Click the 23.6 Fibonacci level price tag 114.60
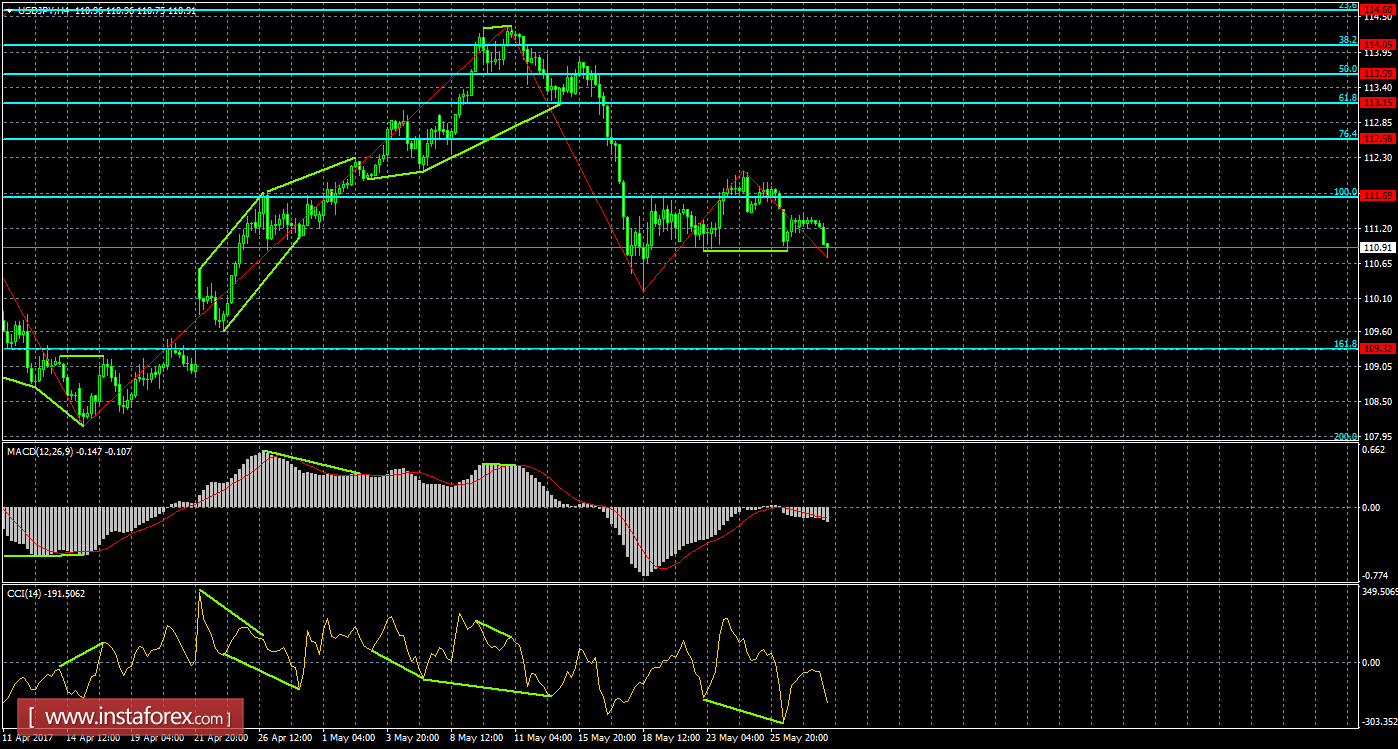Screen dimensions: 1398x749 tap(1378, 7)
